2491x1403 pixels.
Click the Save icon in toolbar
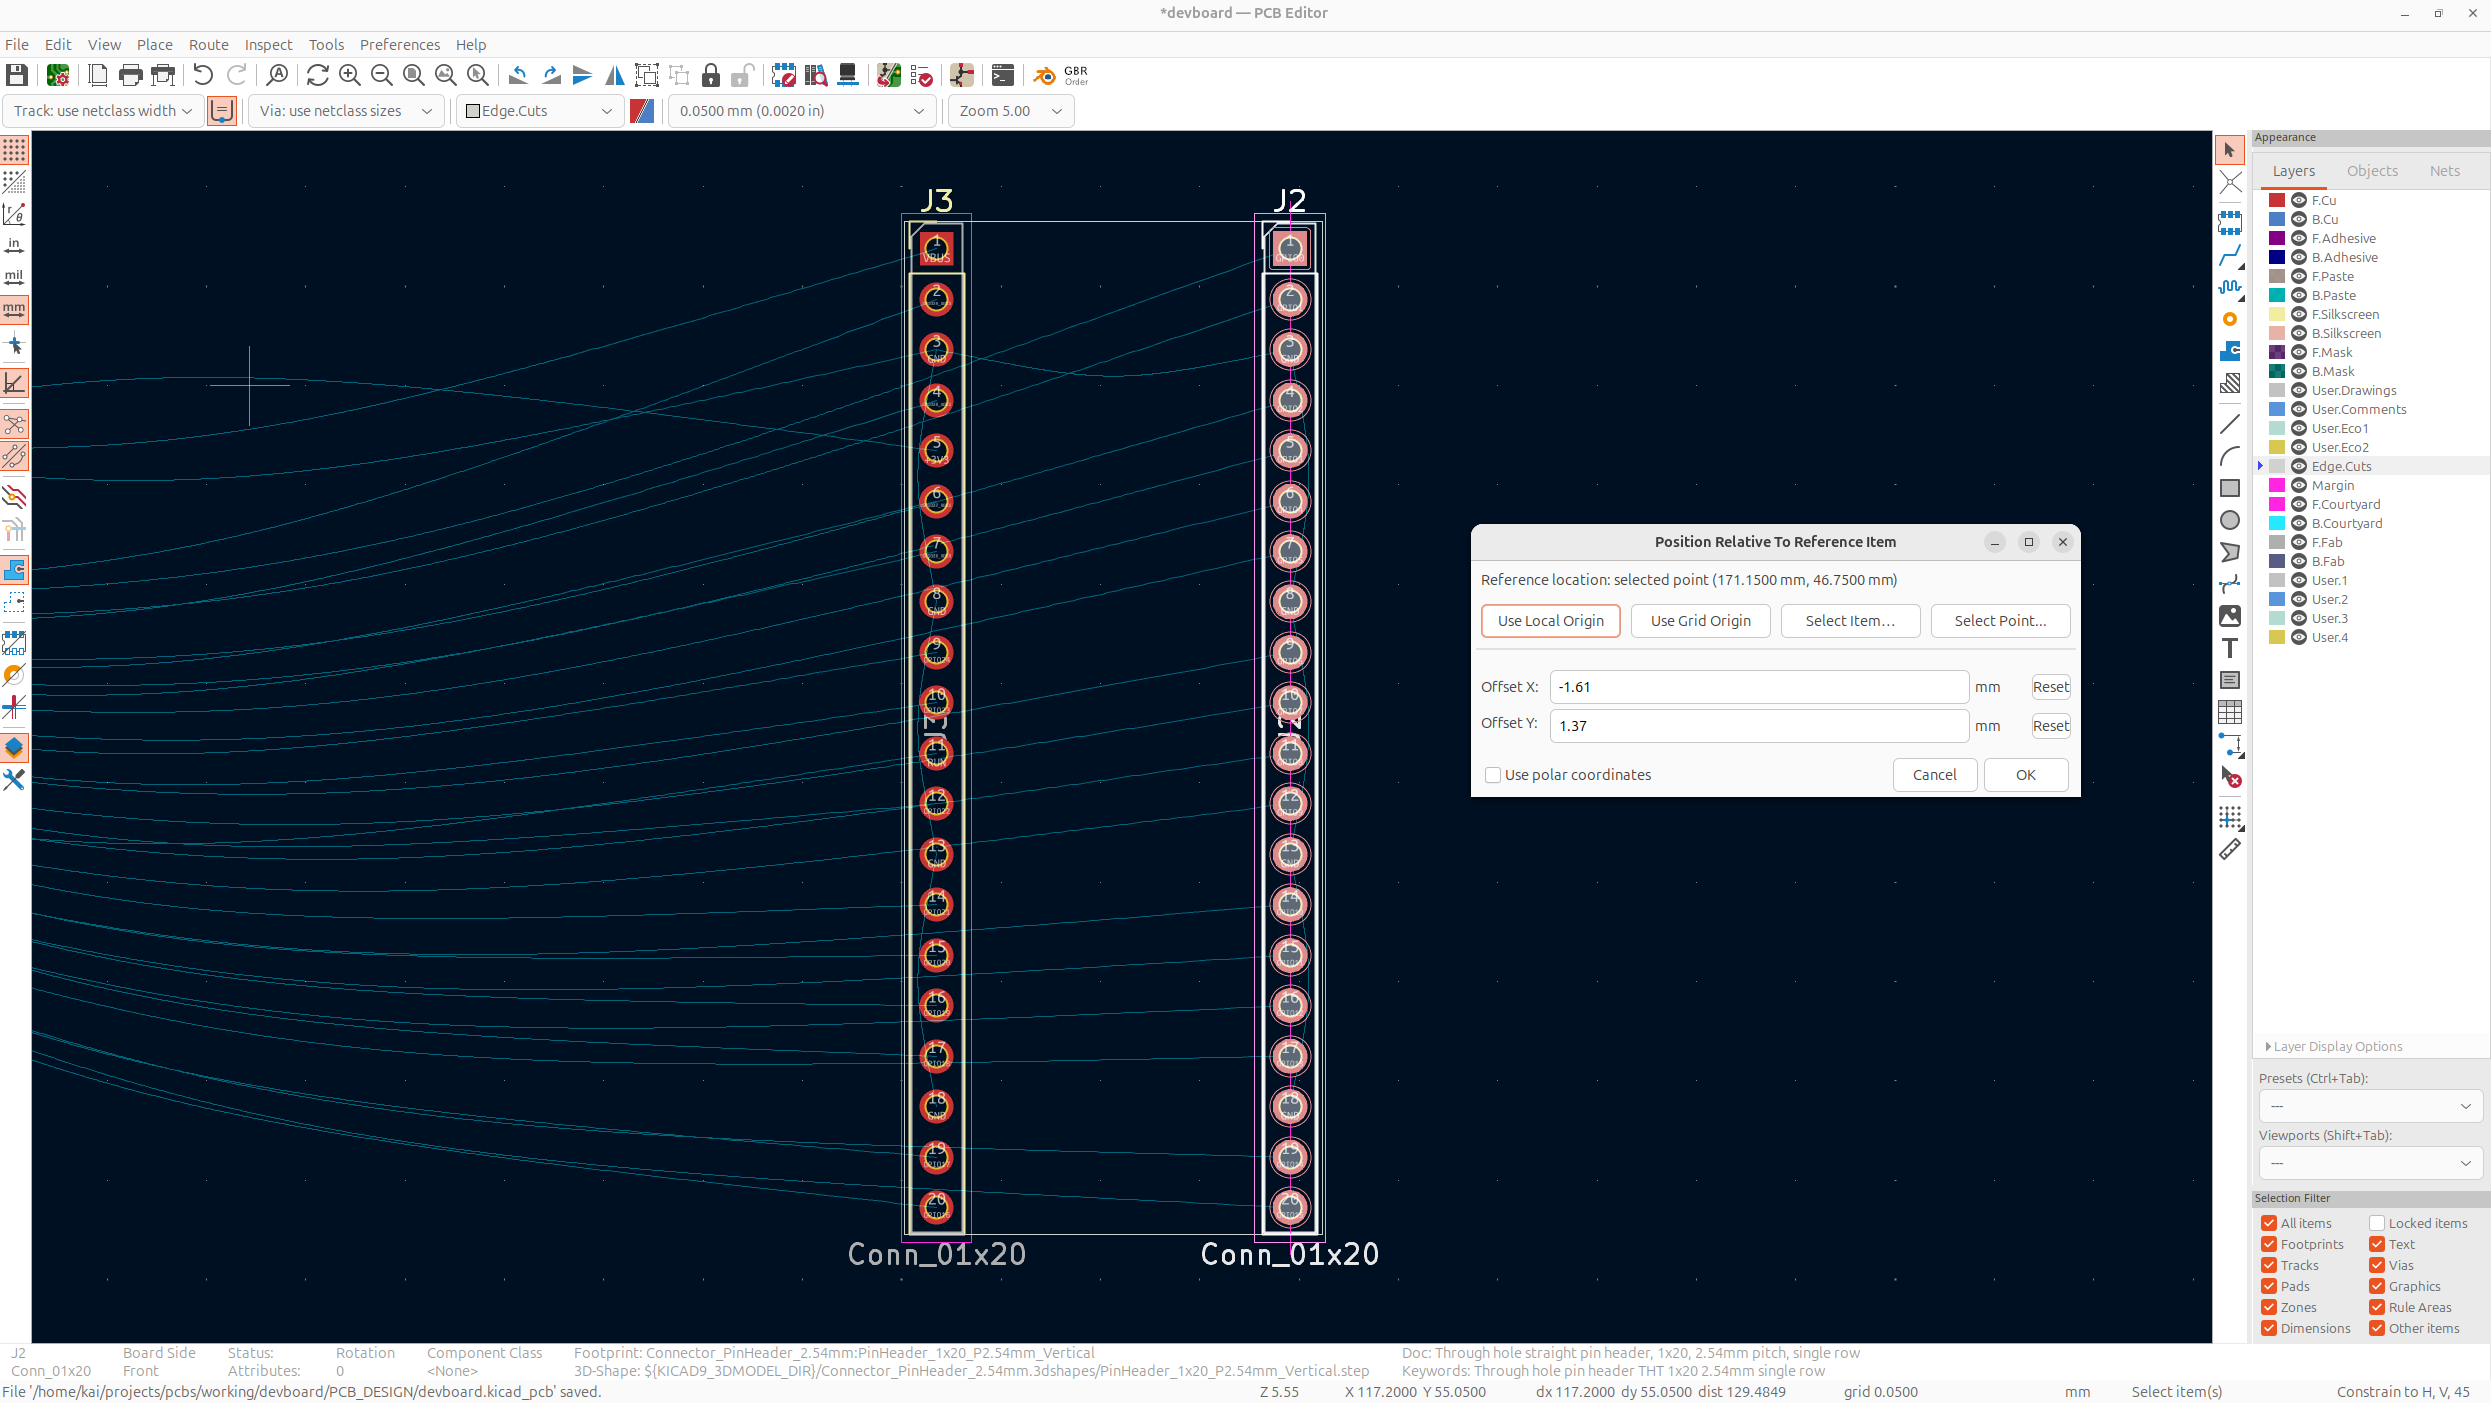[17, 75]
